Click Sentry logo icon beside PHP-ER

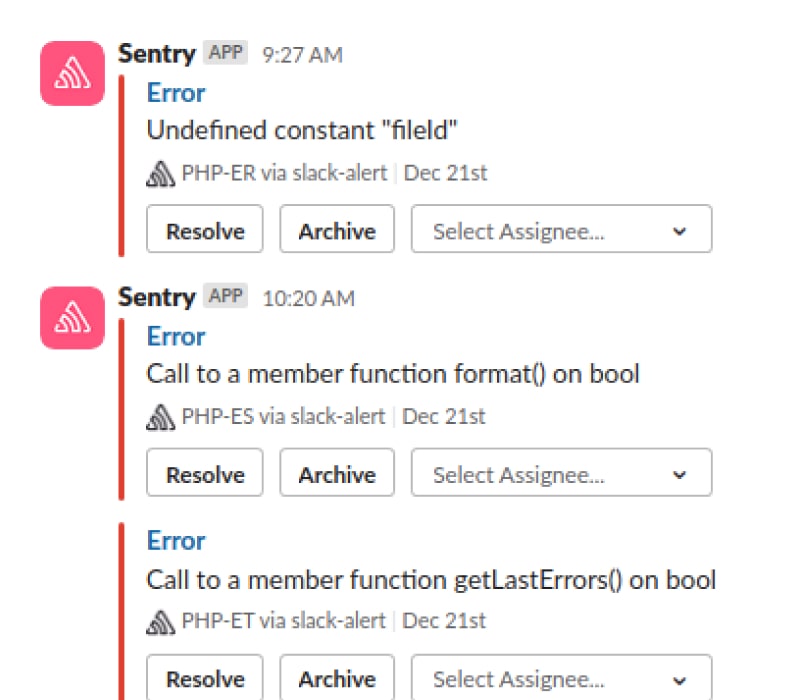pos(161,174)
